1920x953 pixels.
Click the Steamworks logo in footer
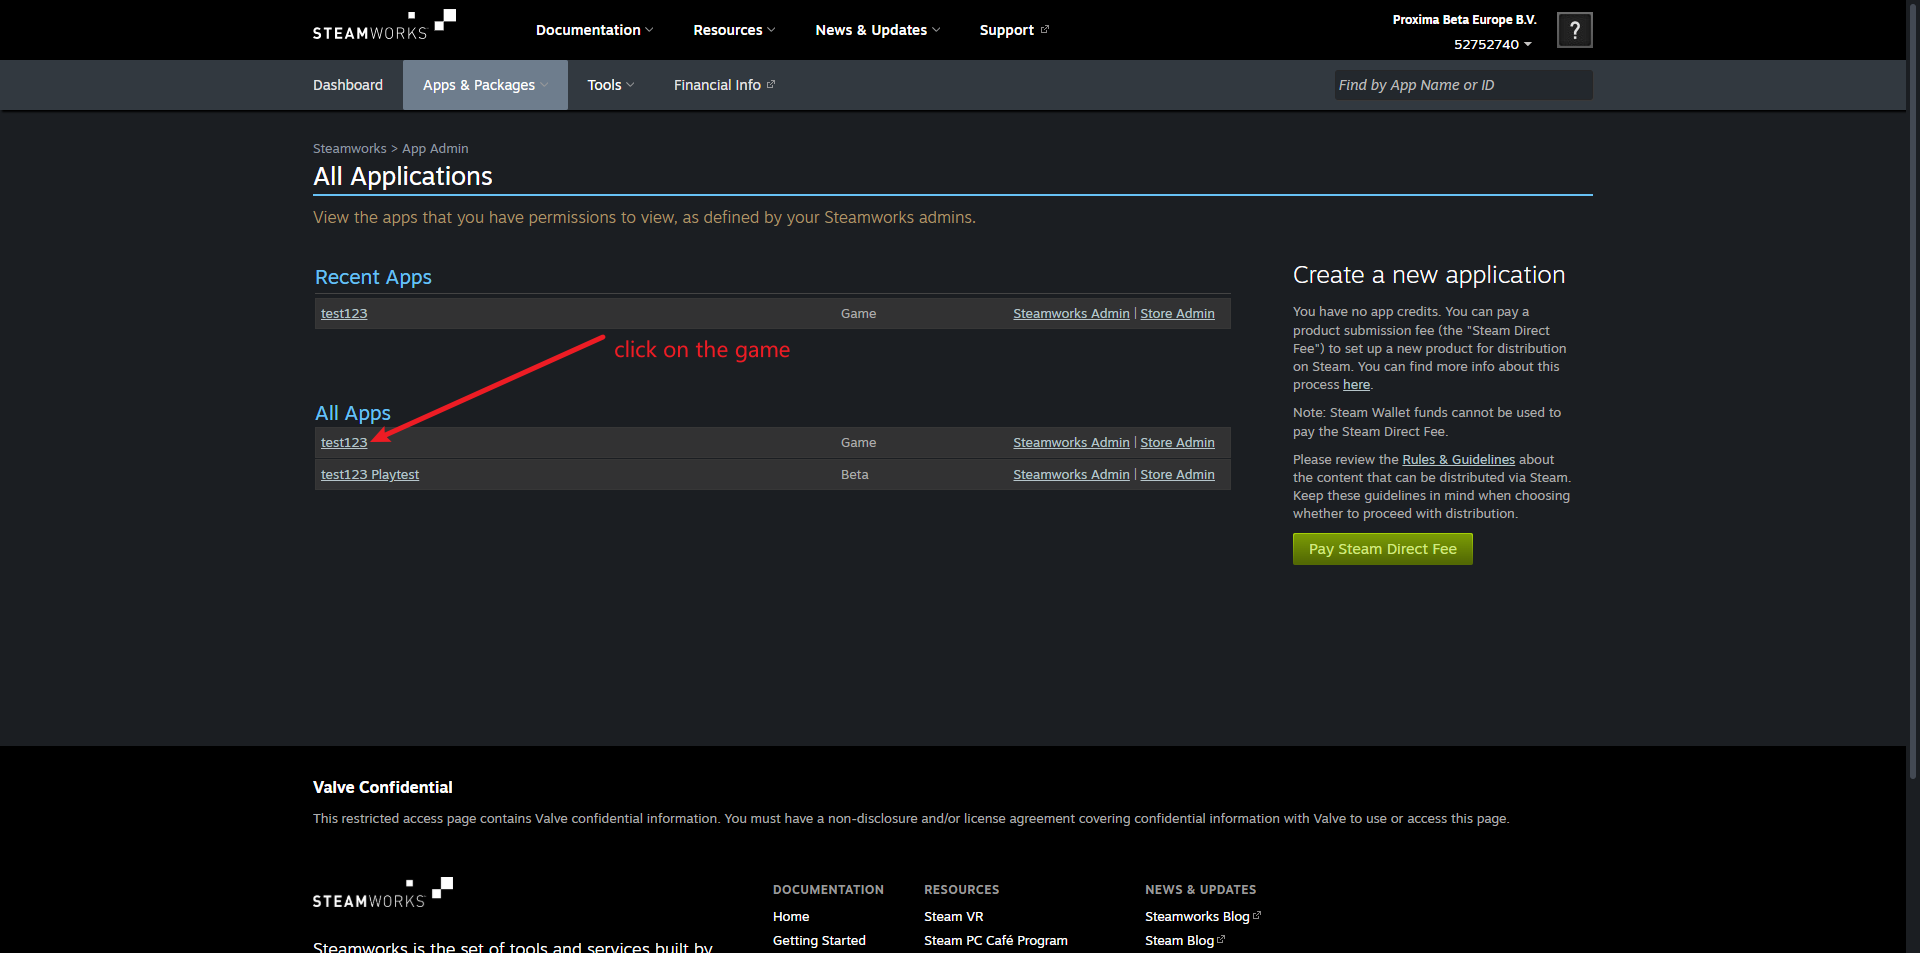coord(382,894)
